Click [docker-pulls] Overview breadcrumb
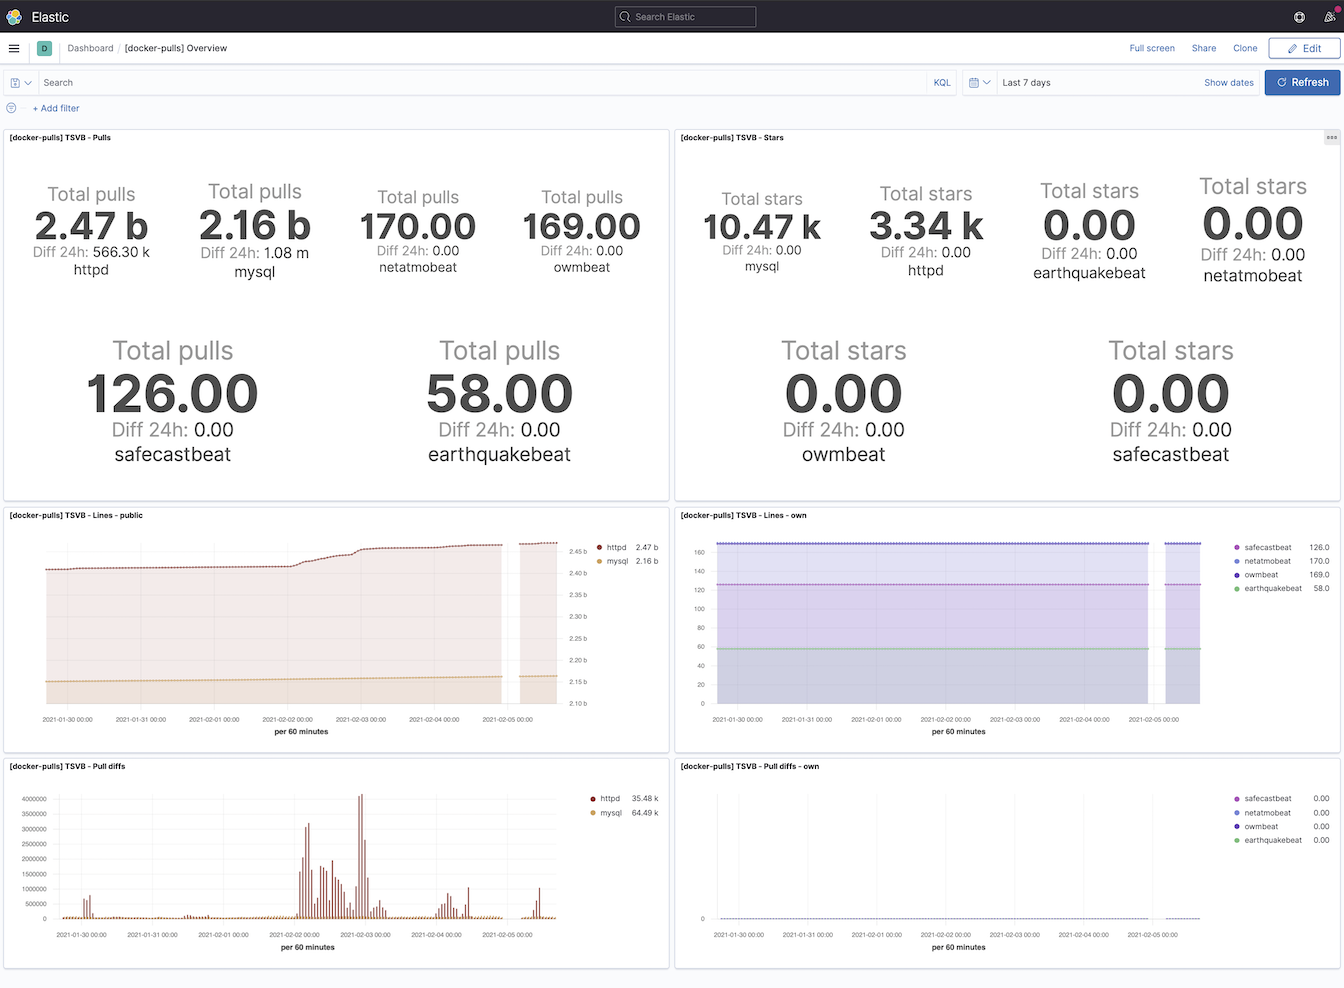Screen dimensions: 1344x988 176,48
